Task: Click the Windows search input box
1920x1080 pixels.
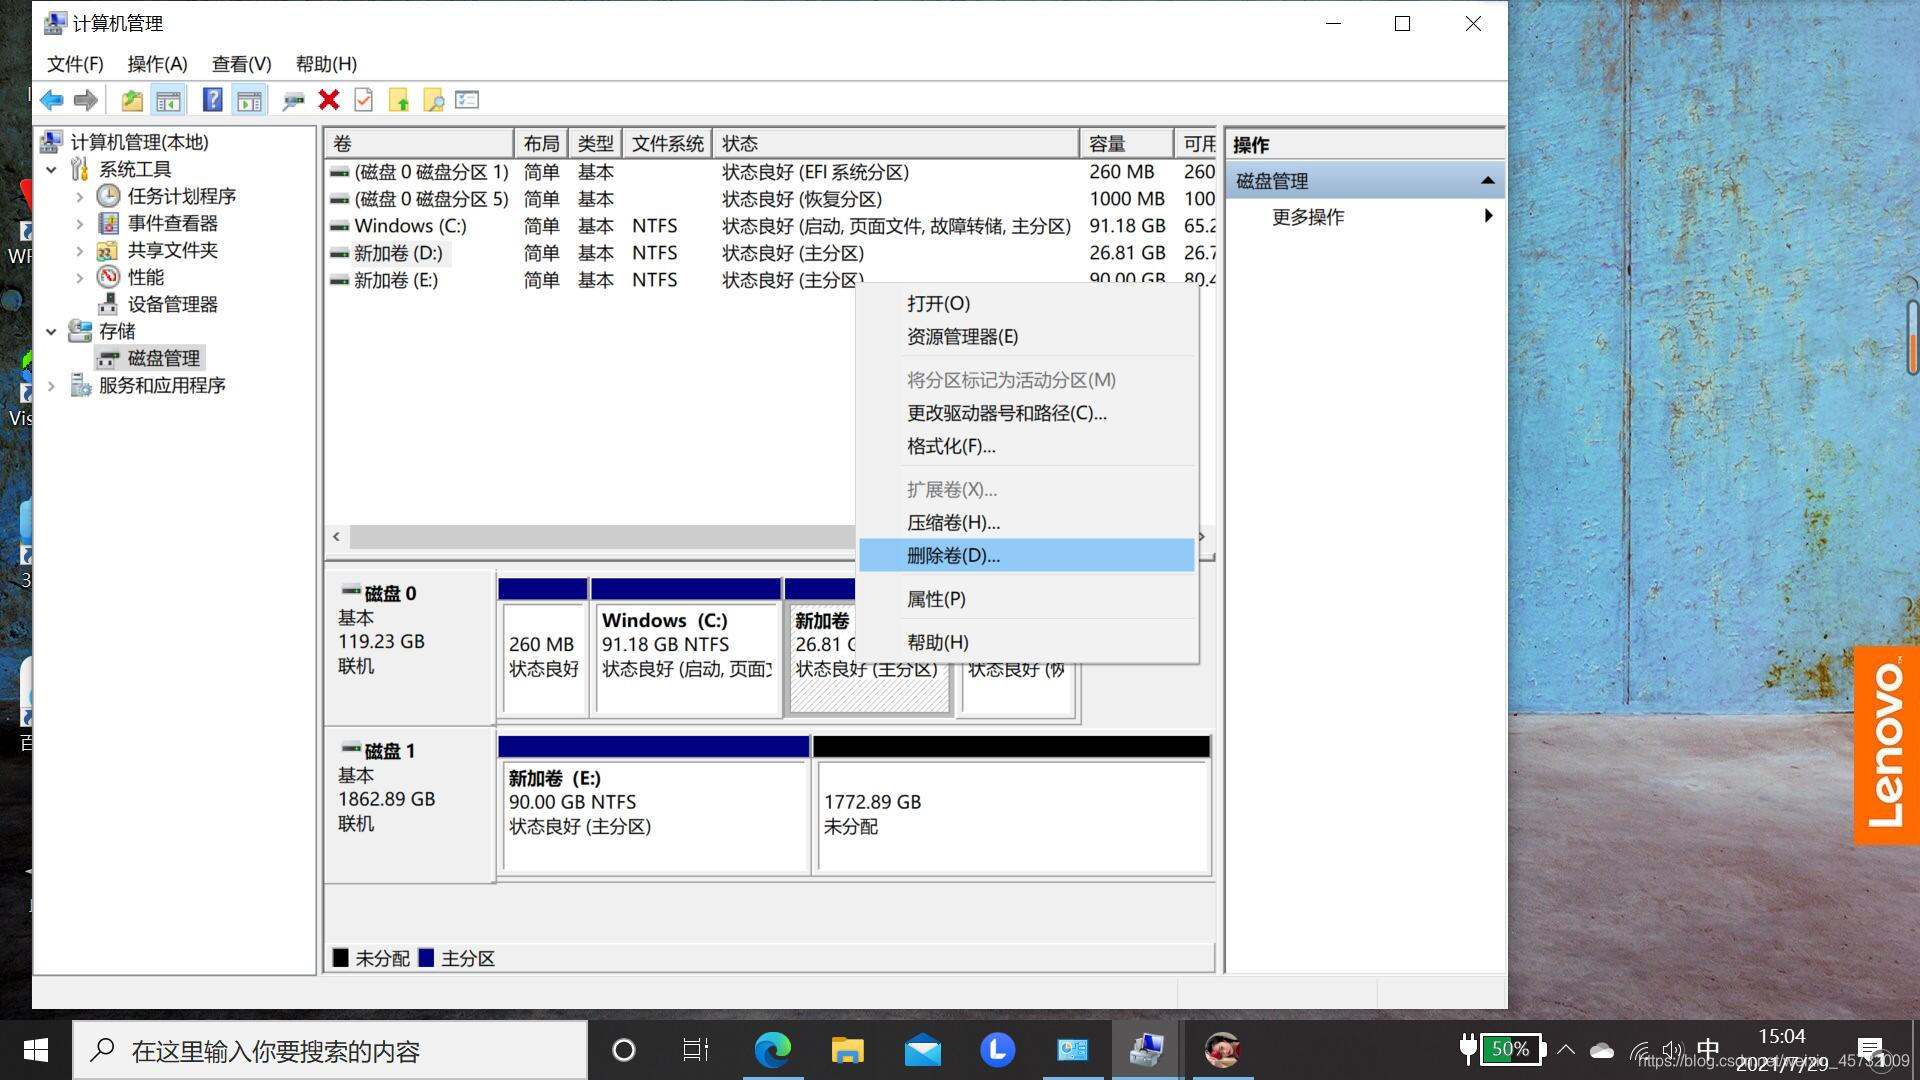Action: point(330,1051)
